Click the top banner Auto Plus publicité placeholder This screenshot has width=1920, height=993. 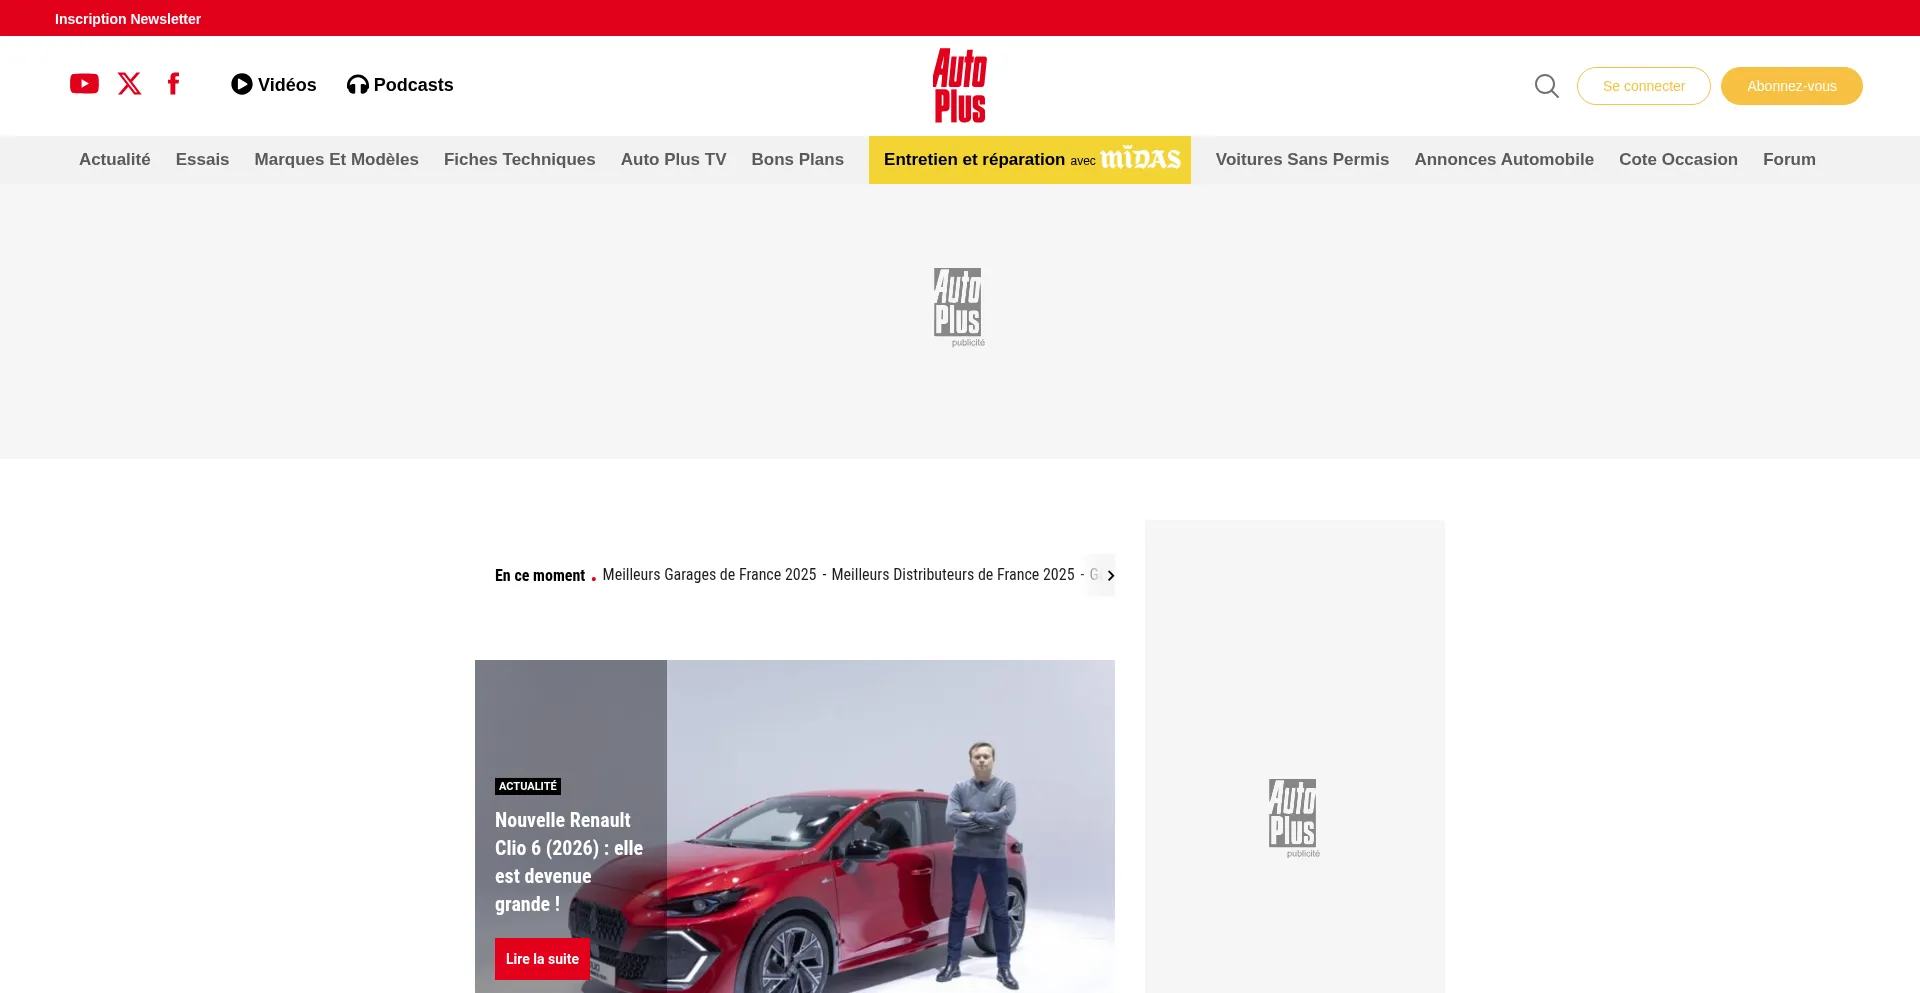tap(959, 308)
